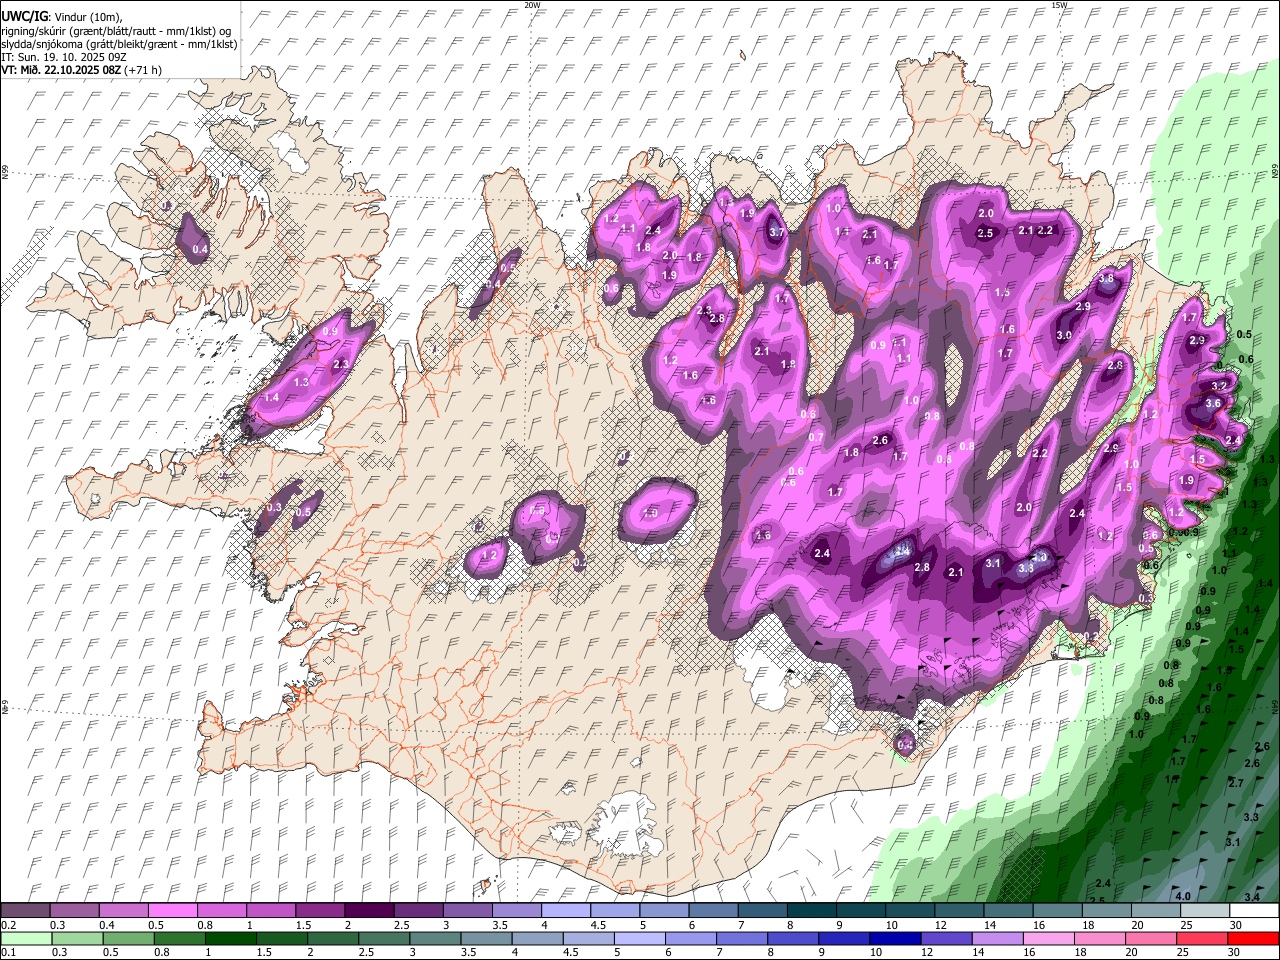Image resolution: width=1280 pixels, height=960 pixels.
Task: Click the '2.8' value between '2.4' and '2.1'
Action: click(923, 568)
